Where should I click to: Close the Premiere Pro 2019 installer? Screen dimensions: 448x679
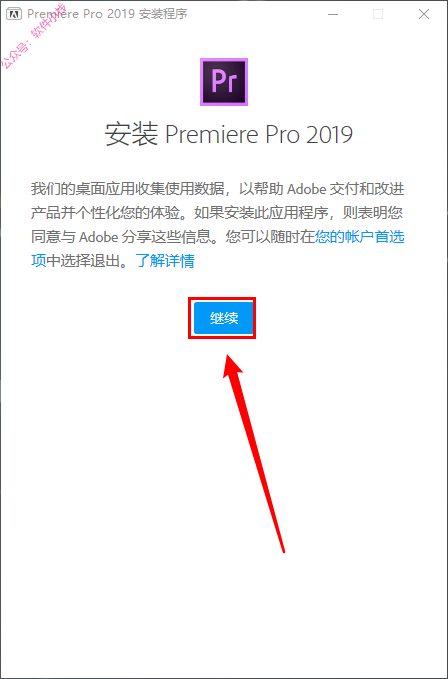(x=424, y=14)
